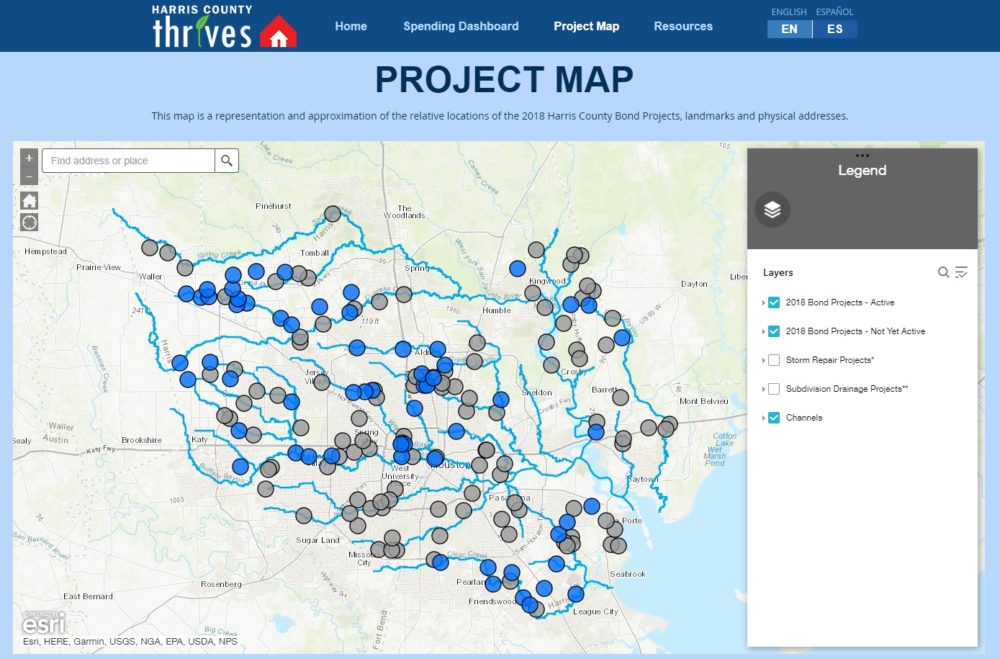
Task: Expand the Channels layer arrow
Action: coord(763,418)
